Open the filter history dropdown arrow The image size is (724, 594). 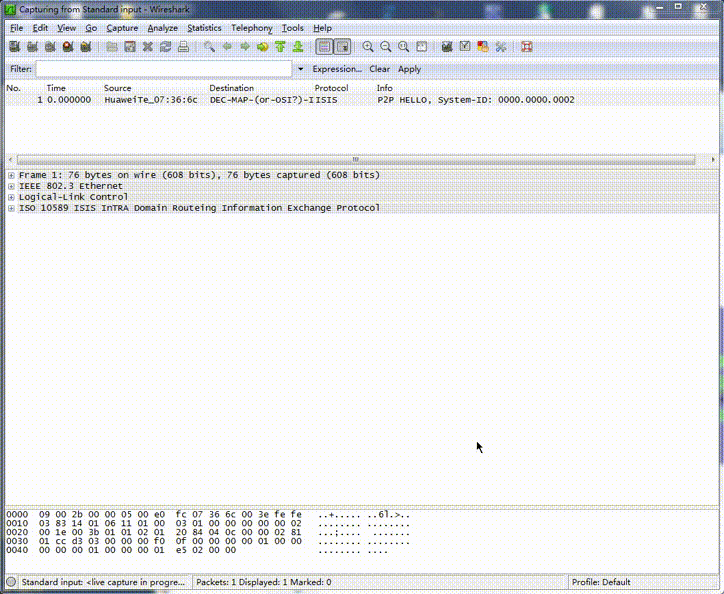click(x=301, y=69)
